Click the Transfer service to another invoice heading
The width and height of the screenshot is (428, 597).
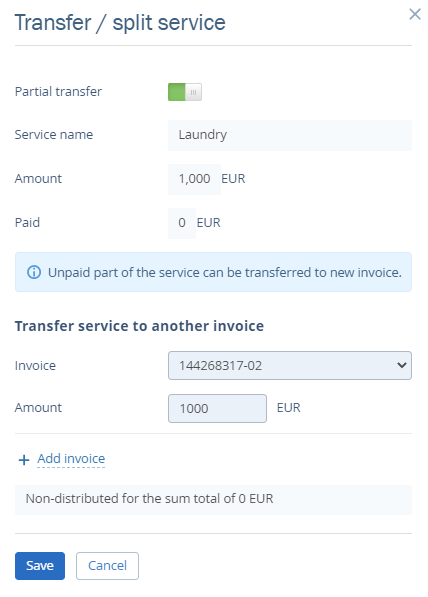point(139,326)
